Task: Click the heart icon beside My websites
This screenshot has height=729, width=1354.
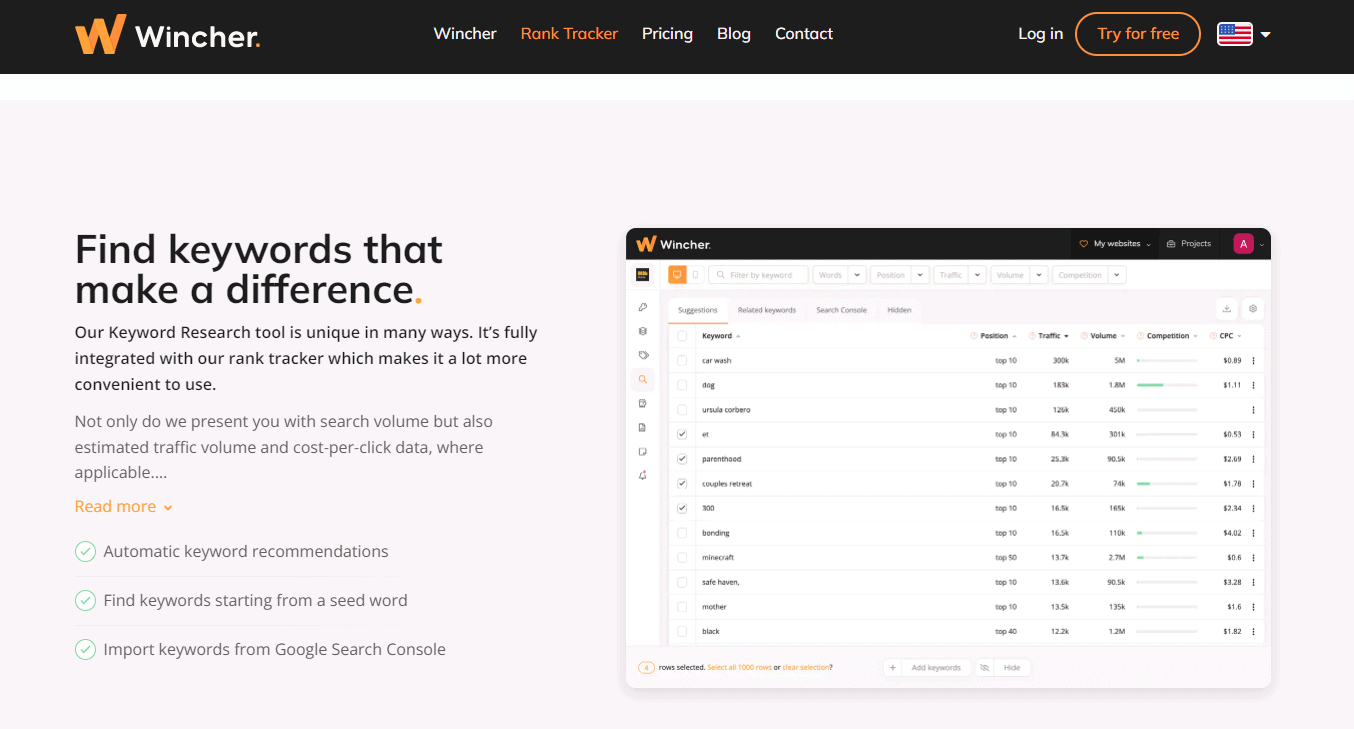Action: coord(1084,244)
